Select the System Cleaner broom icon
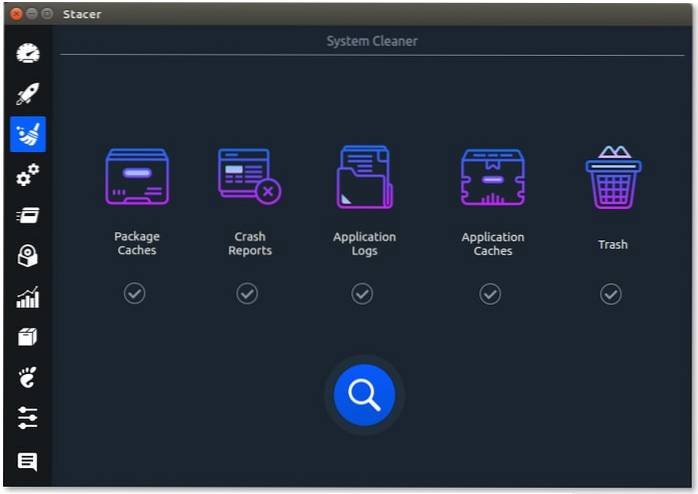The height and width of the screenshot is (494, 698). pos(28,135)
